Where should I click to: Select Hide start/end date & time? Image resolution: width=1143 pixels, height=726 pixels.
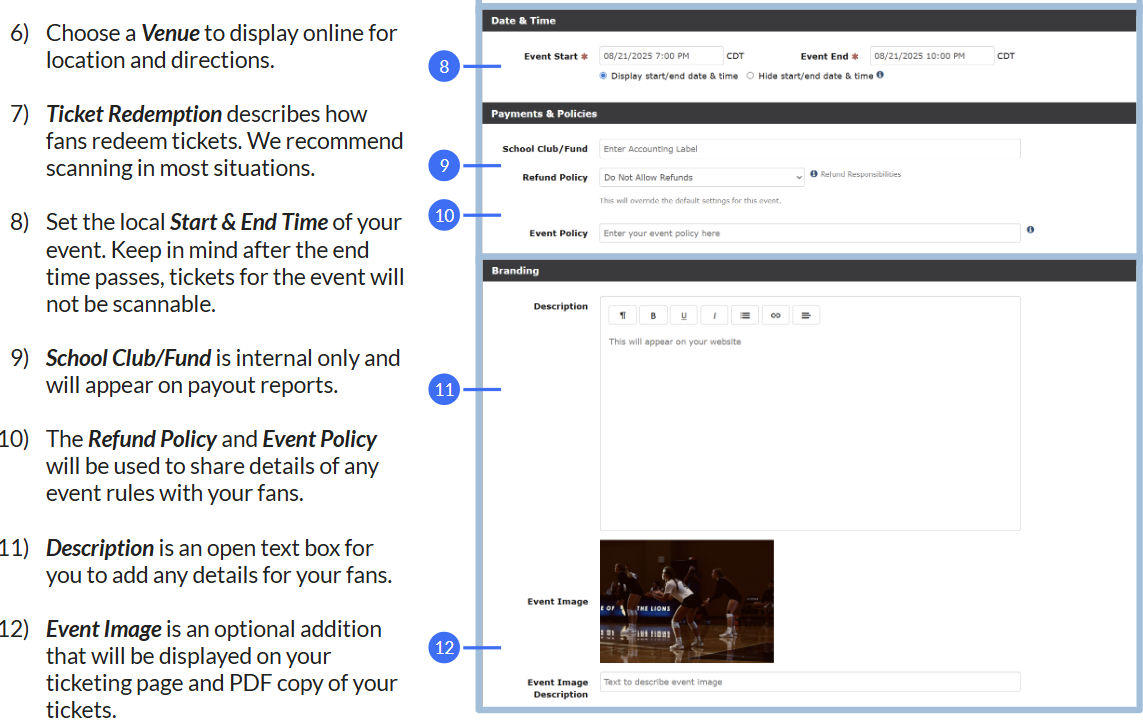point(750,76)
